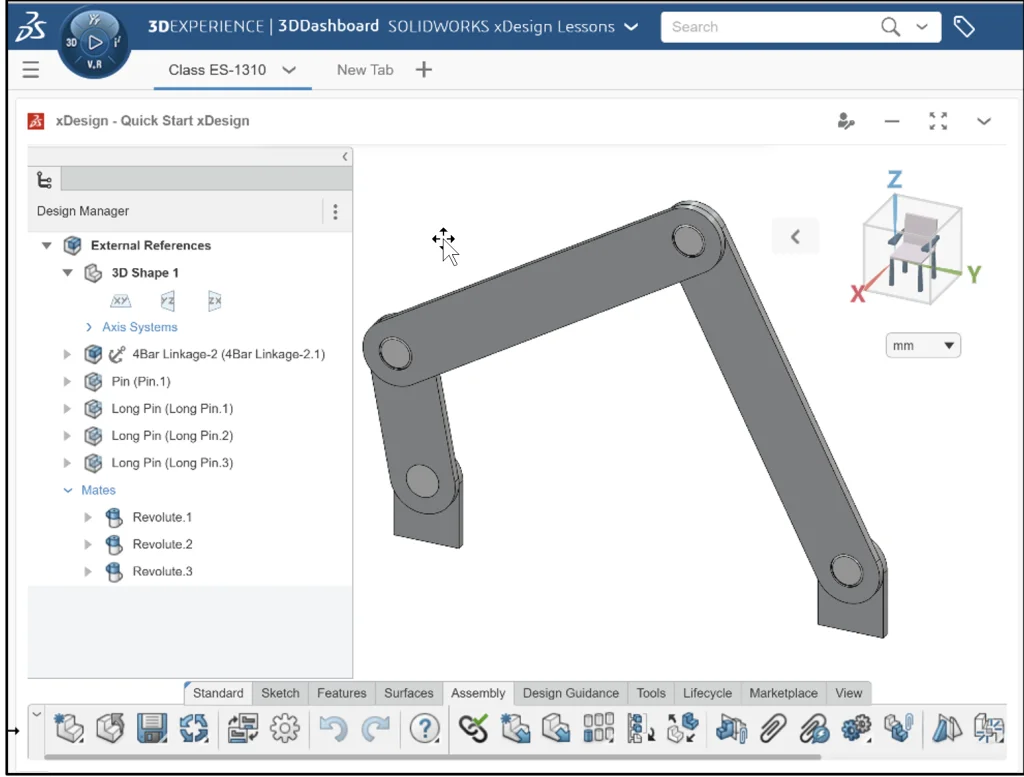The image size is (1024, 777).
Task: Click the paperclip Mate icon
Action: [772, 729]
